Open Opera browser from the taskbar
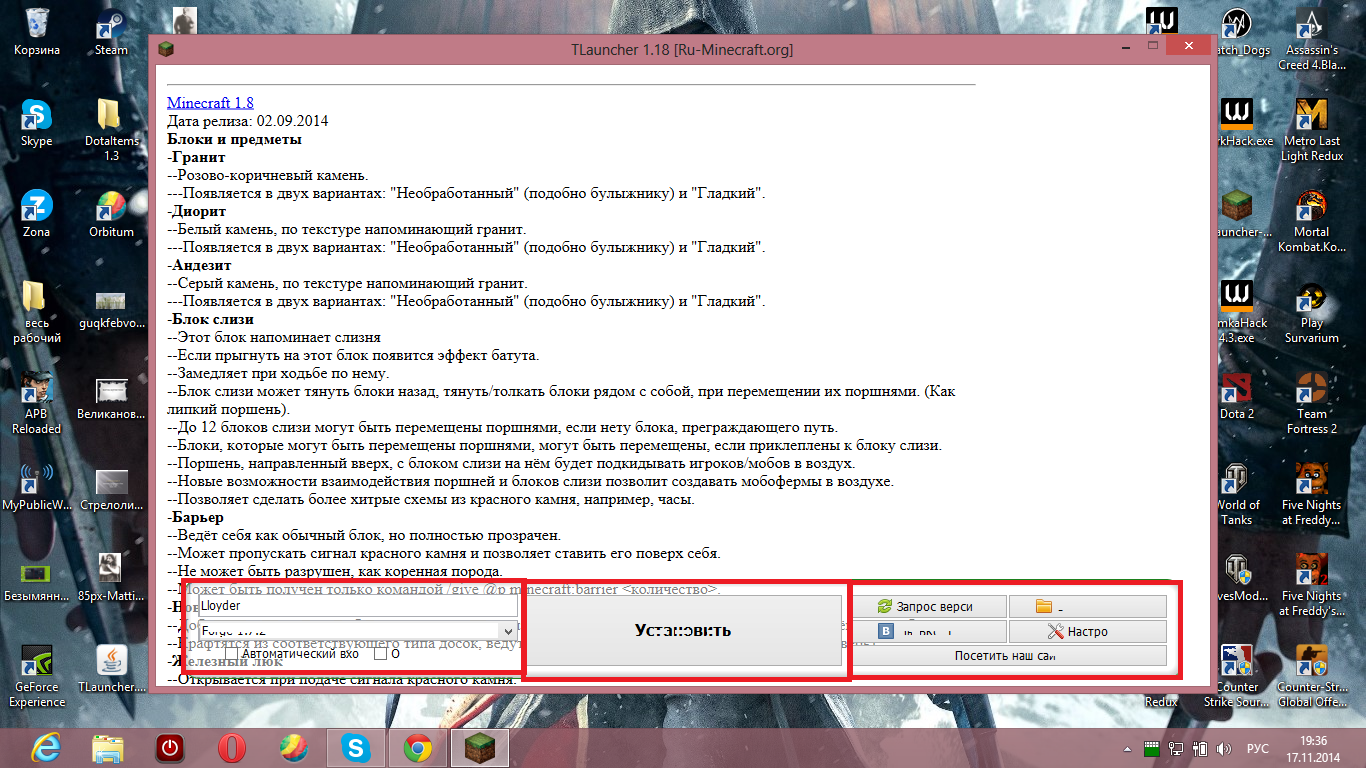This screenshot has width=1366, height=768. point(232,748)
